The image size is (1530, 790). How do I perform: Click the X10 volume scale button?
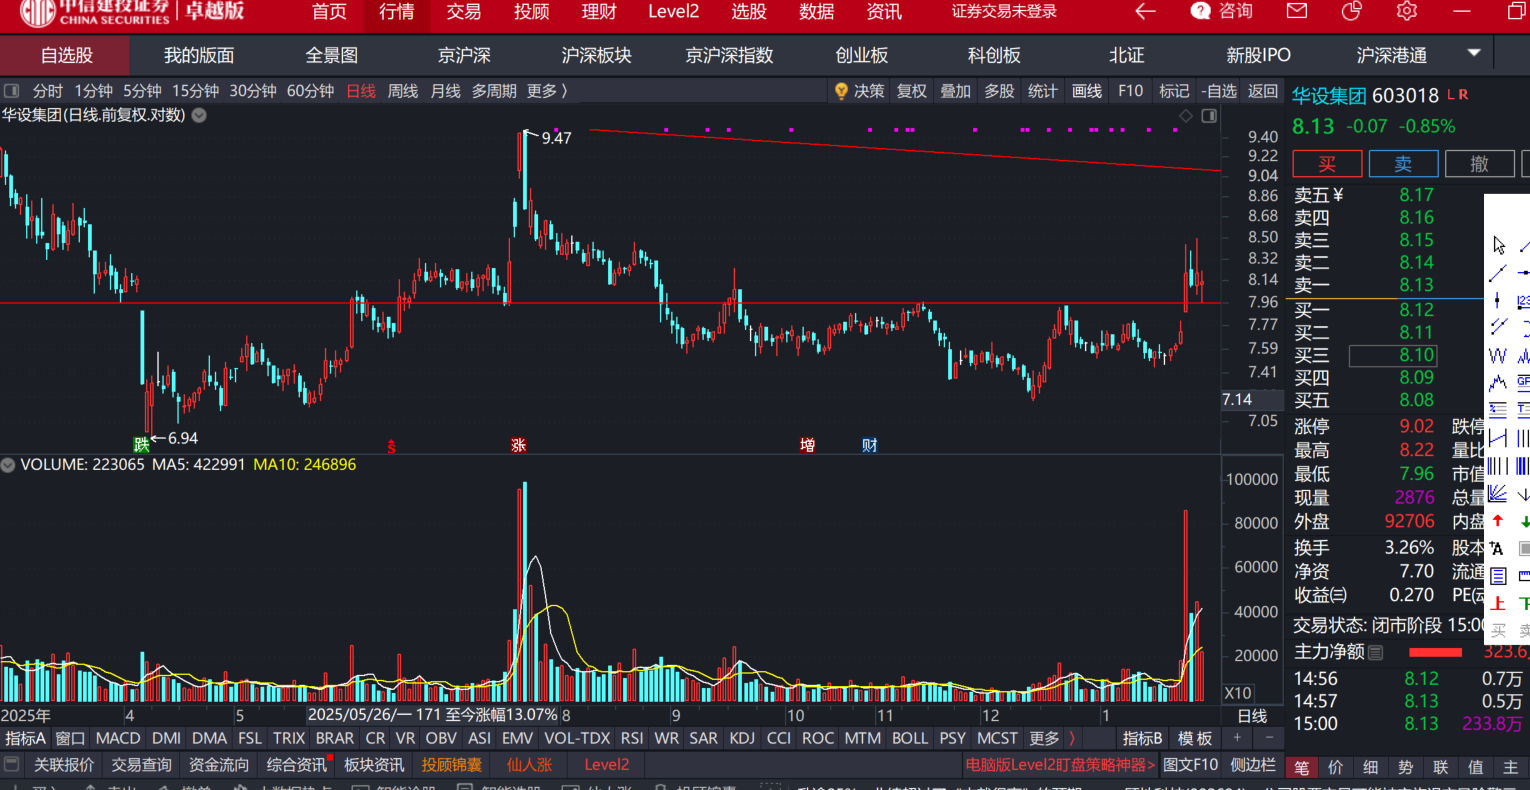pos(1238,693)
